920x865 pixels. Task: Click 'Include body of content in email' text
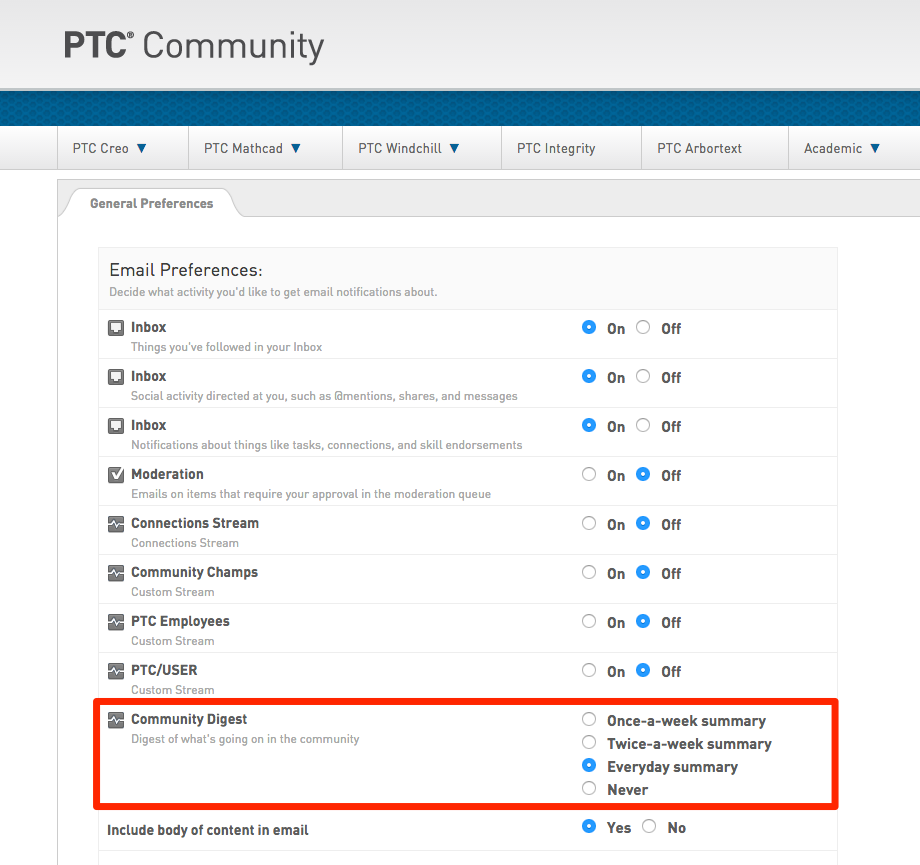207,830
